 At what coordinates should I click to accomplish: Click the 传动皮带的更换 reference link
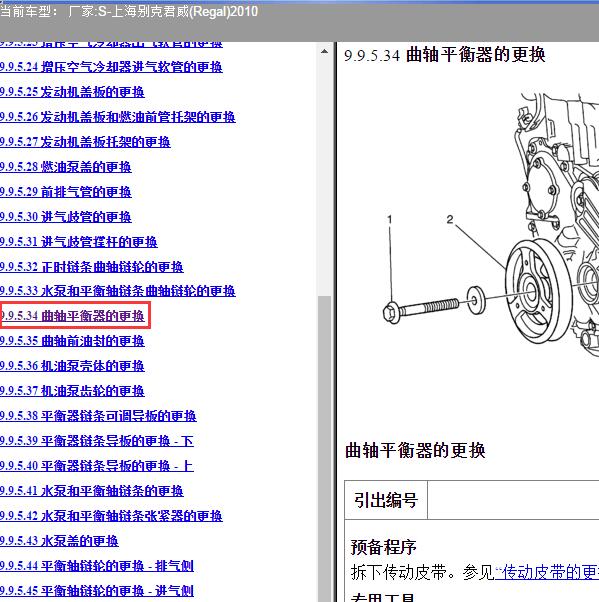pos(547,572)
